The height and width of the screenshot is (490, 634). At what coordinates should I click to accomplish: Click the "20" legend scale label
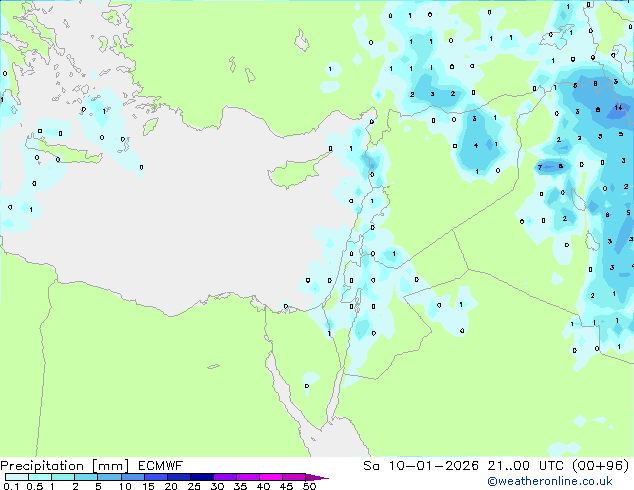pos(171,486)
